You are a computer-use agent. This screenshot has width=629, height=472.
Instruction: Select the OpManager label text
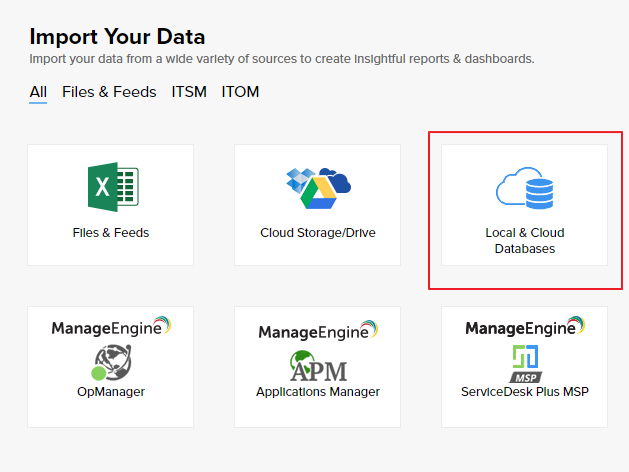(x=111, y=391)
